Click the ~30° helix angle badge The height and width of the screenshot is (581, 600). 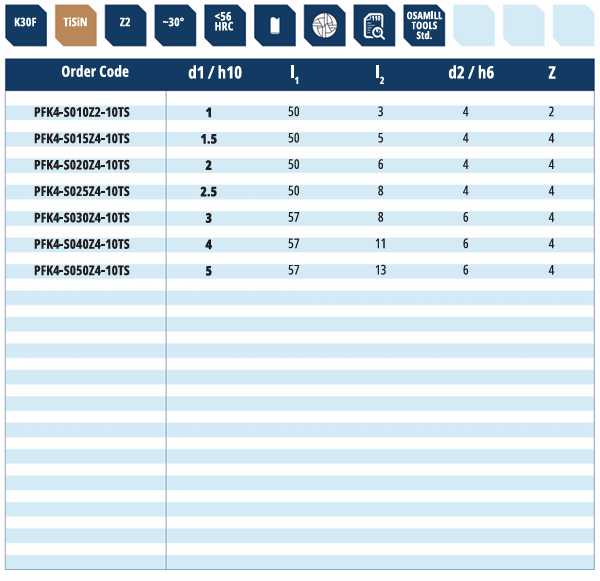[x=175, y=24]
